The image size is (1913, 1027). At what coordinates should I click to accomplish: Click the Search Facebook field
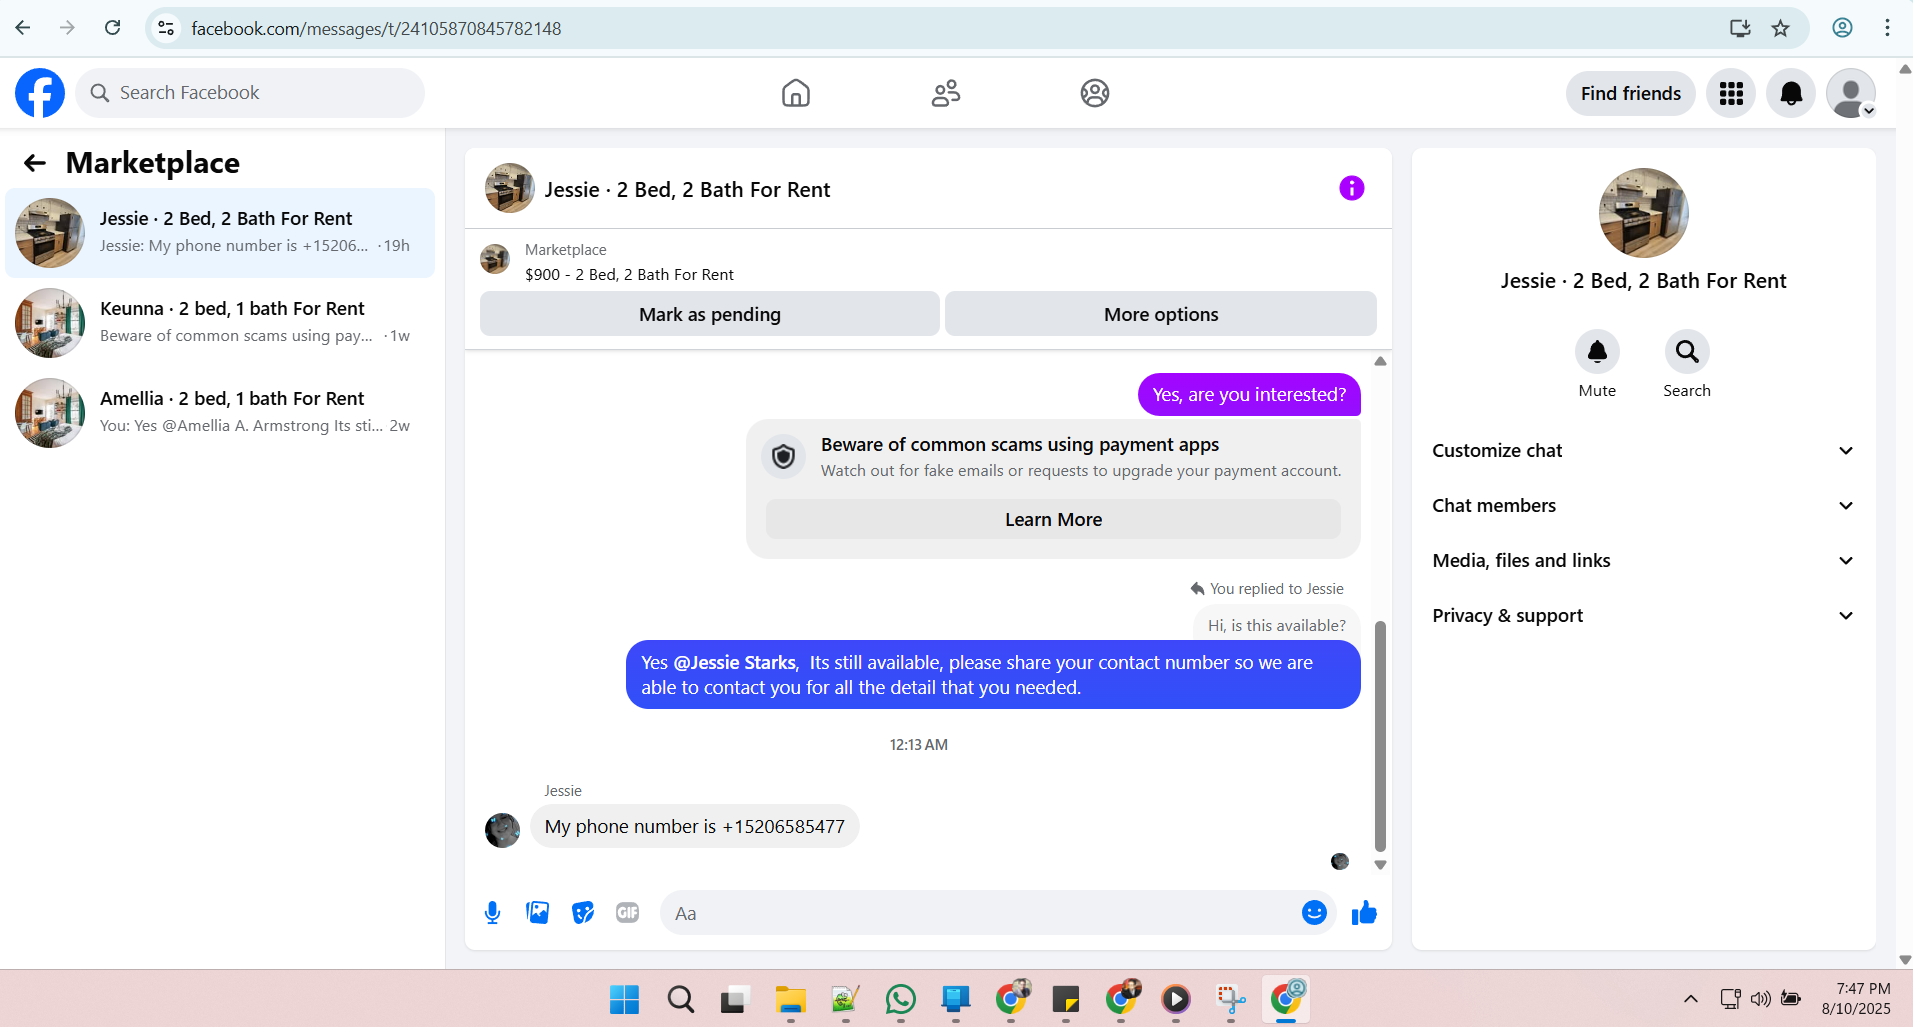tap(250, 93)
